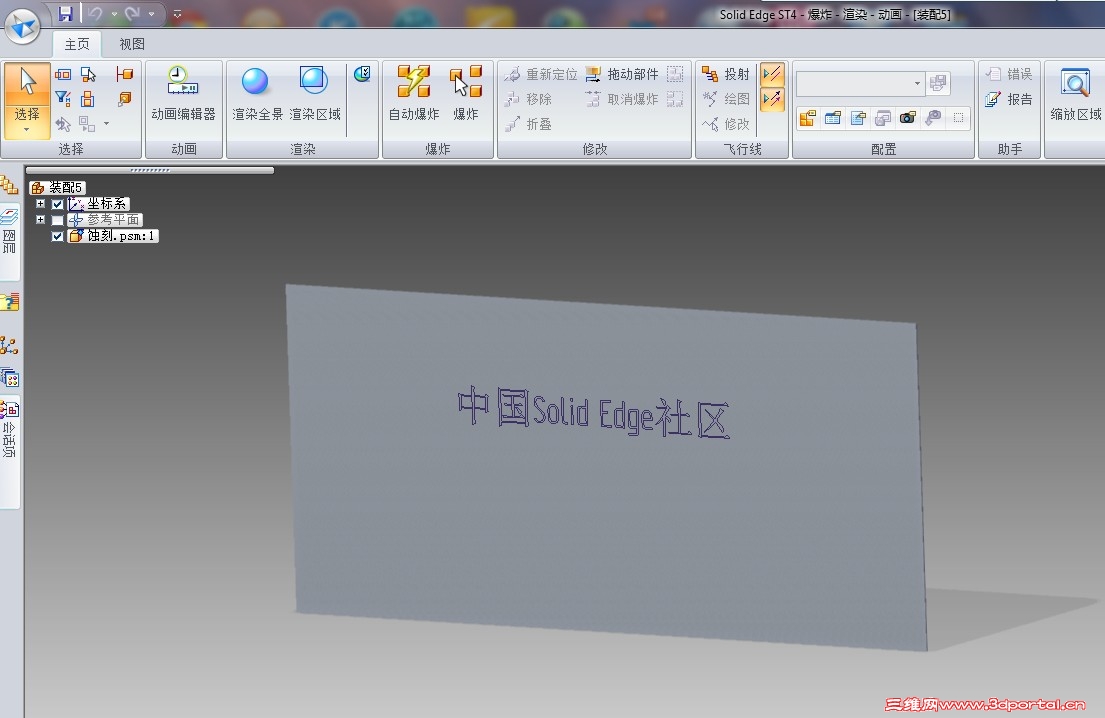This screenshot has width=1105, height=718.
Task: Click the second 配置 table icon
Action: click(833, 118)
